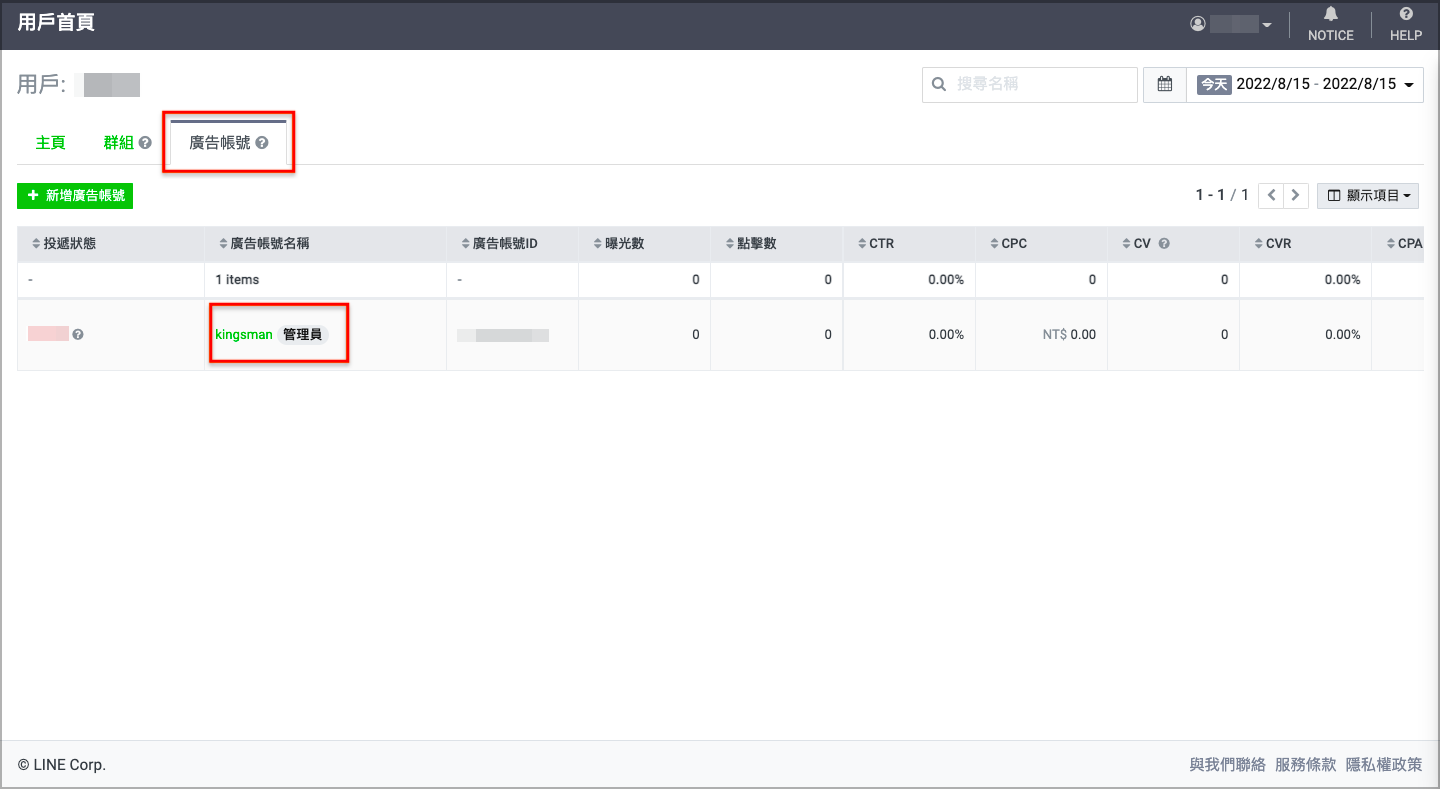This screenshot has width=1440, height=789.
Task: Open 服務條款 footer link
Action: point(1305,765)
